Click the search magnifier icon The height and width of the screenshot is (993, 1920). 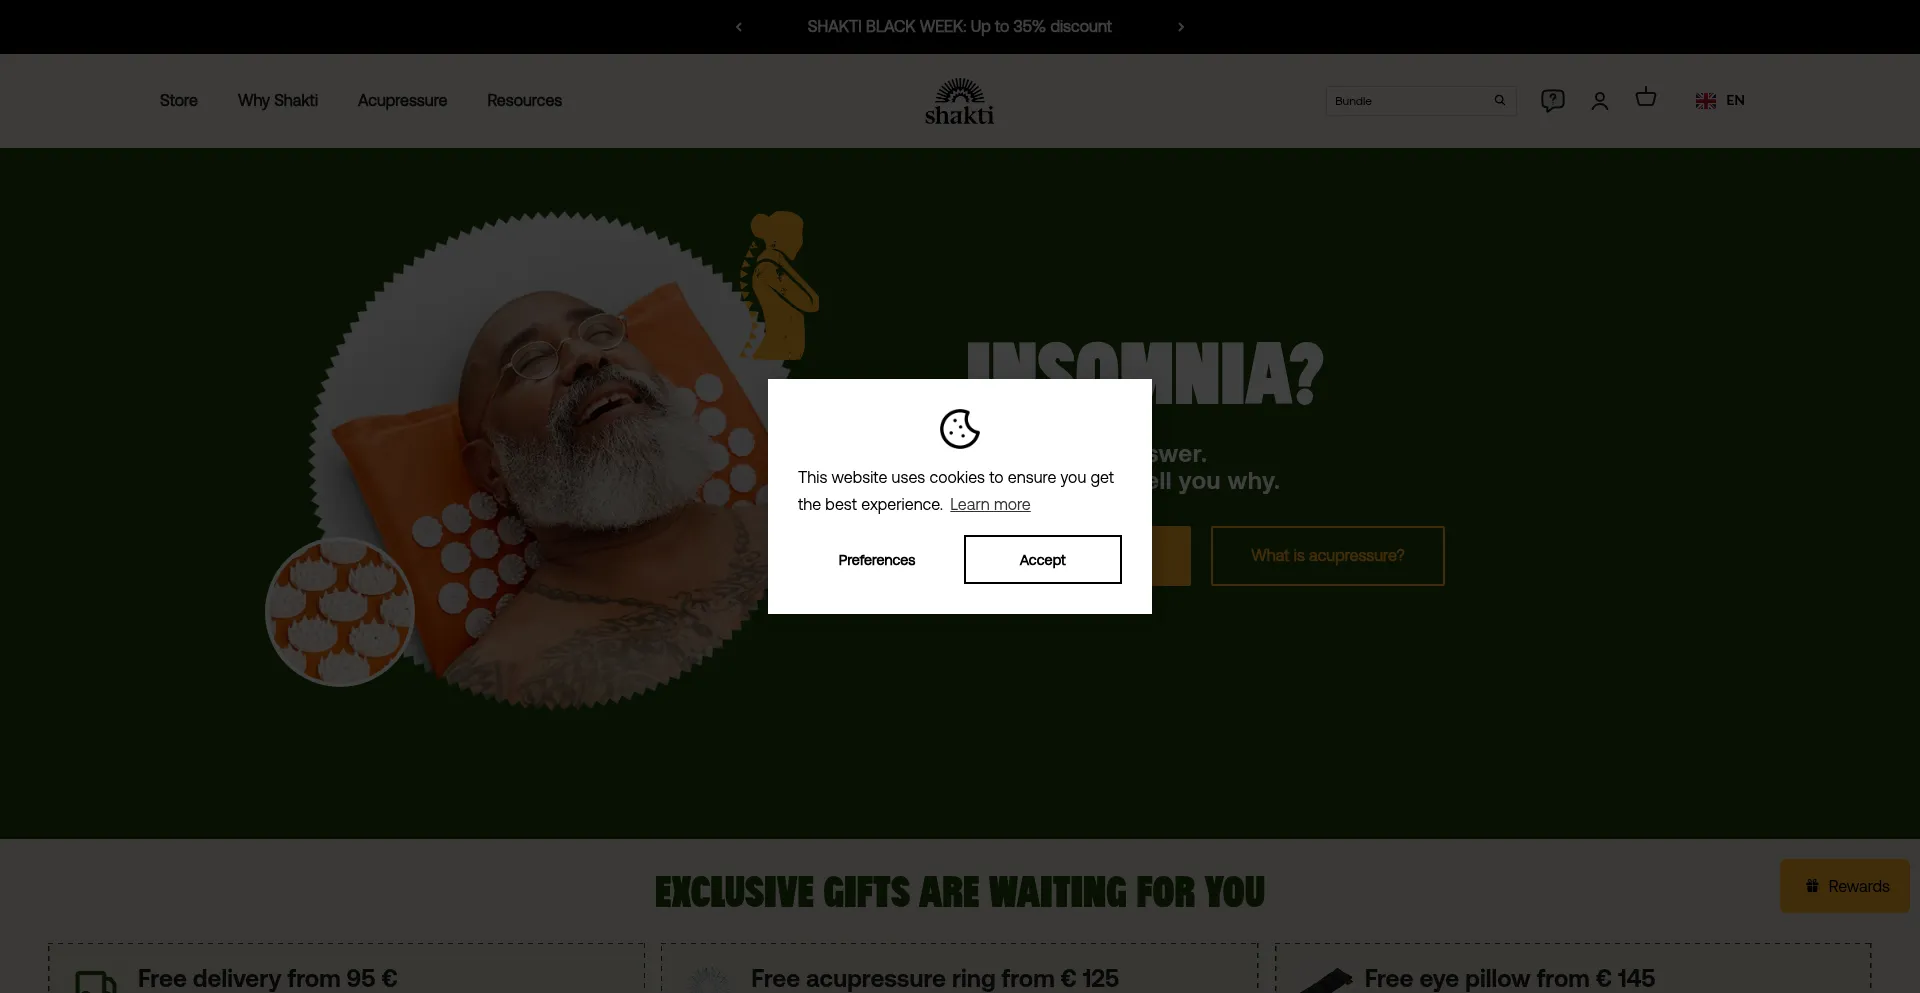[1499, 100]
